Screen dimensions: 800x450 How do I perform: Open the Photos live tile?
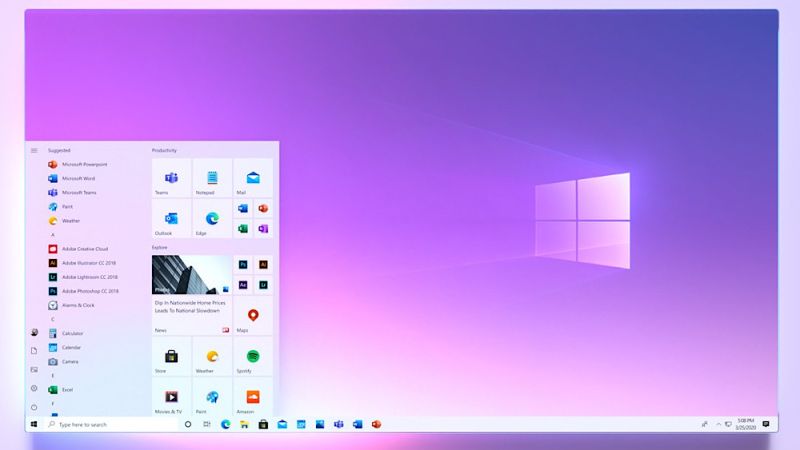(x=192, y=274)
